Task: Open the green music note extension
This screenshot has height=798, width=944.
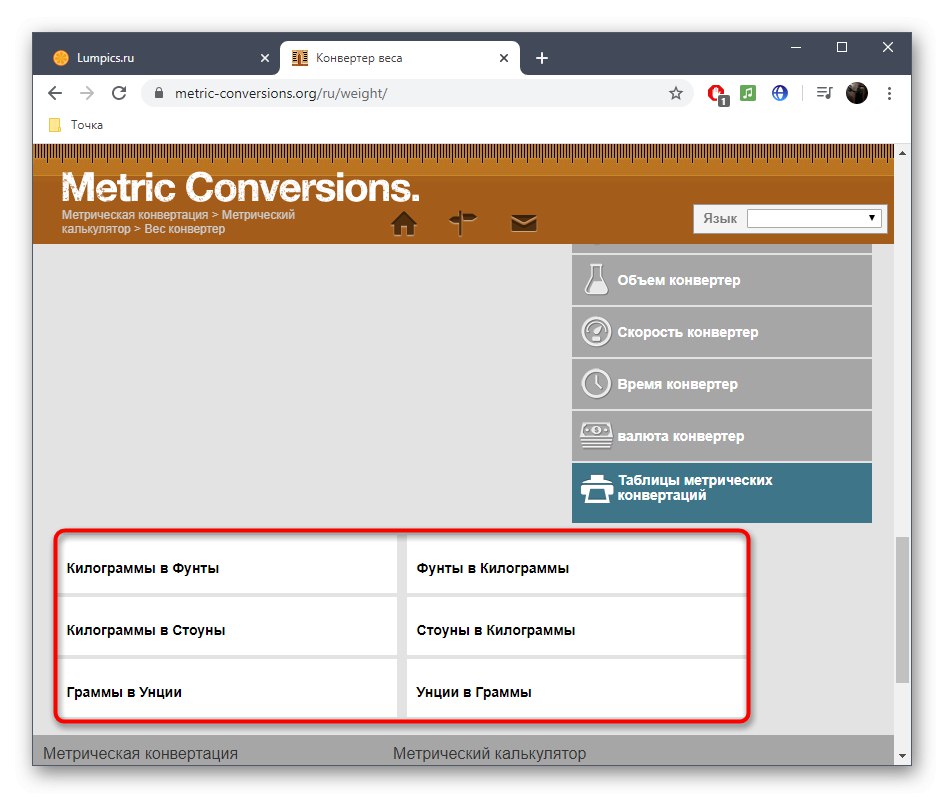Action: (x=748, y=93)
